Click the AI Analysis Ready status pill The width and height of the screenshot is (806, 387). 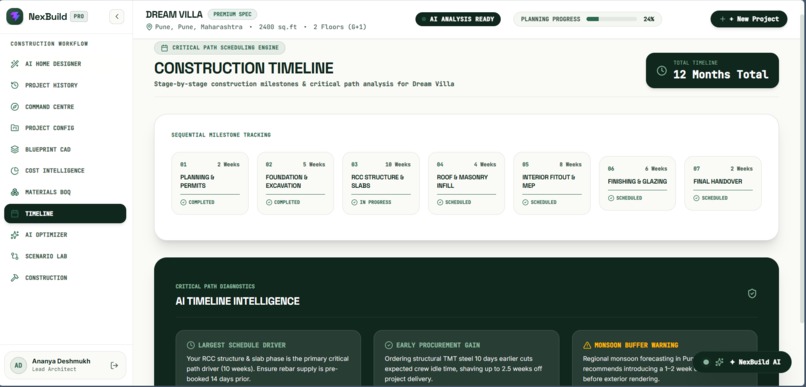point(458,19)
